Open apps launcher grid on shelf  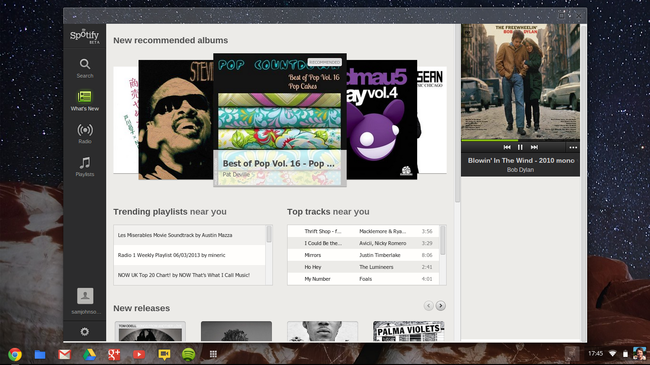coord(213,354)
